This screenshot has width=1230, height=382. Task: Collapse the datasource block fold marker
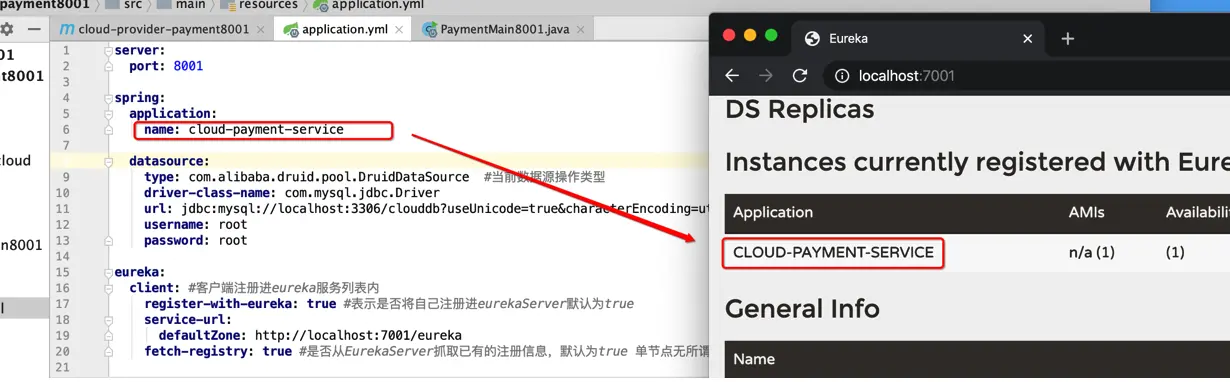[x=109, y=161]
